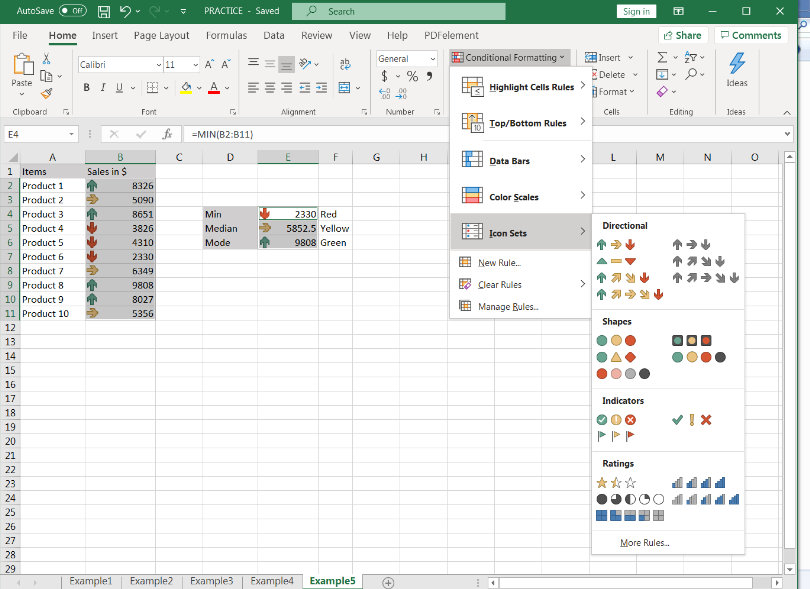Viewport: 810px width, 589px height.
Task: Open the General number format dropdown
Action: click(432, 59)
